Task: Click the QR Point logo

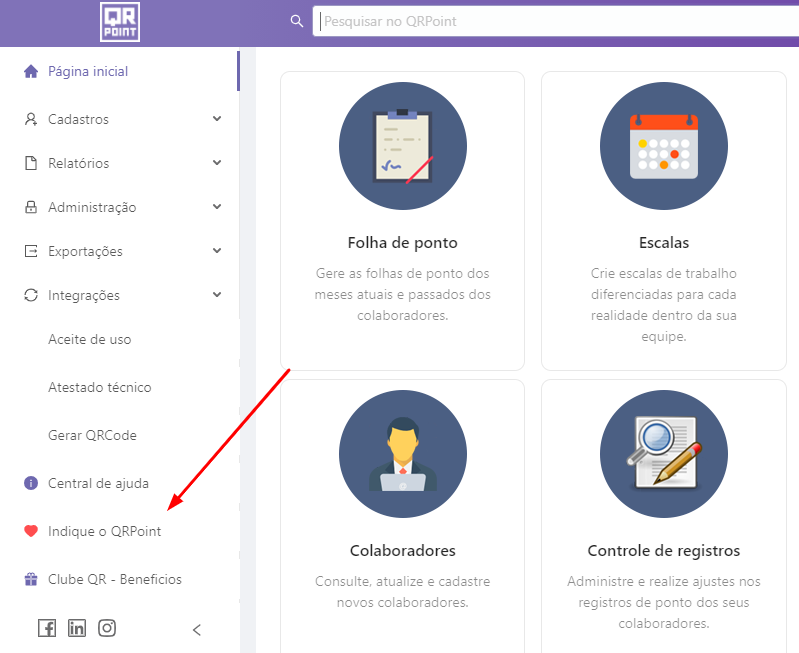Action: tap(120, 22)
